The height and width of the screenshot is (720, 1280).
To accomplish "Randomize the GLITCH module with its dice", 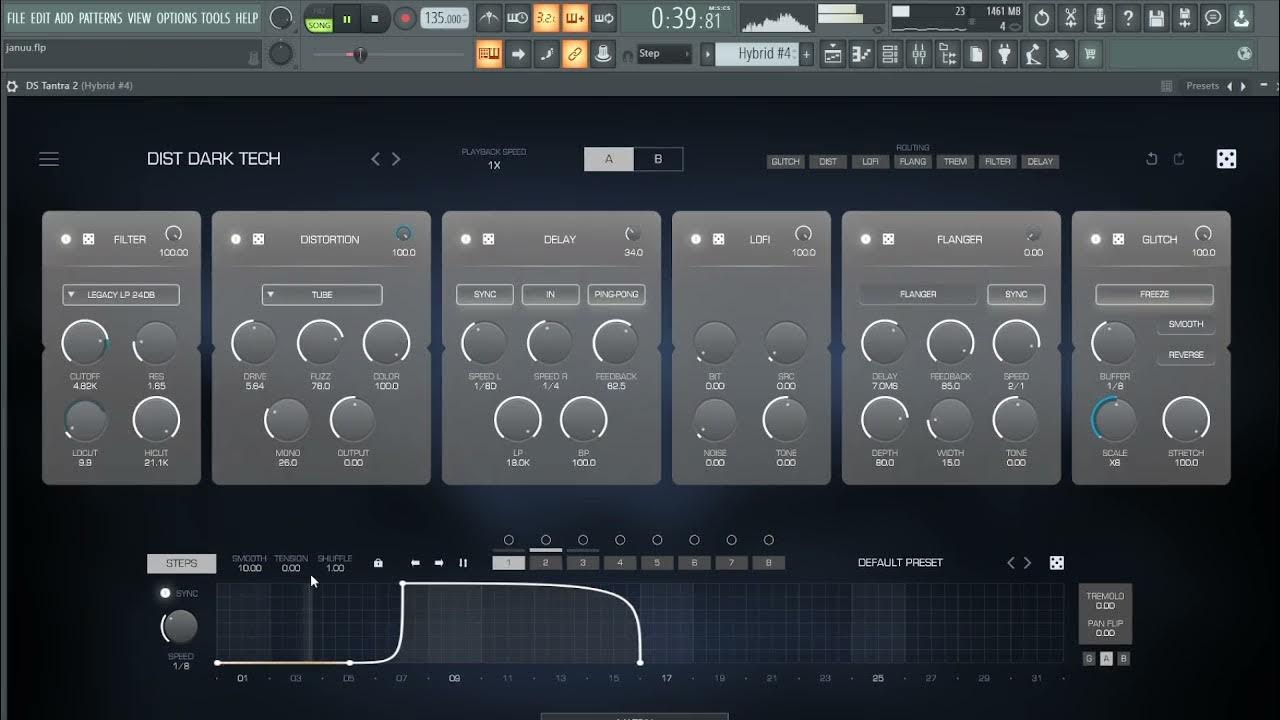I will (1118, 239).
